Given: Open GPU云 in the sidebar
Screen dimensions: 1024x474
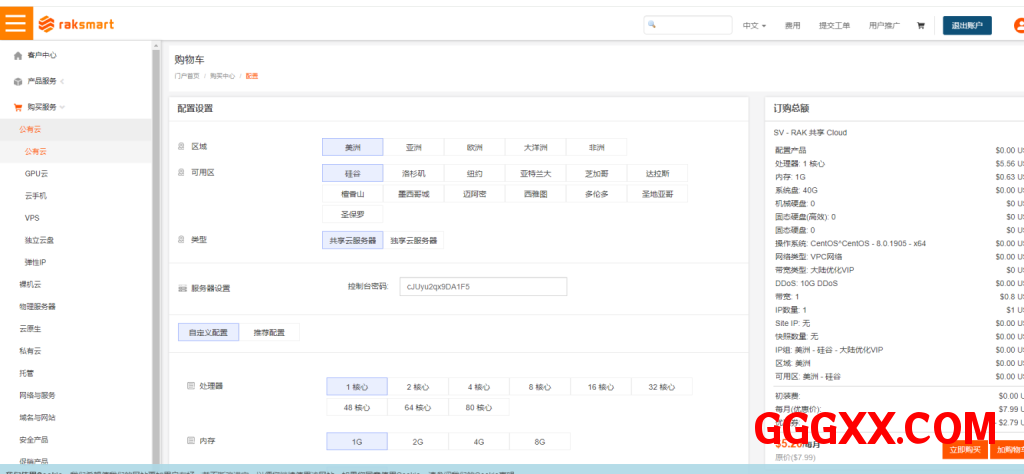Looking at the screenshot, I should pyautogui.click(x=36, y=173).
